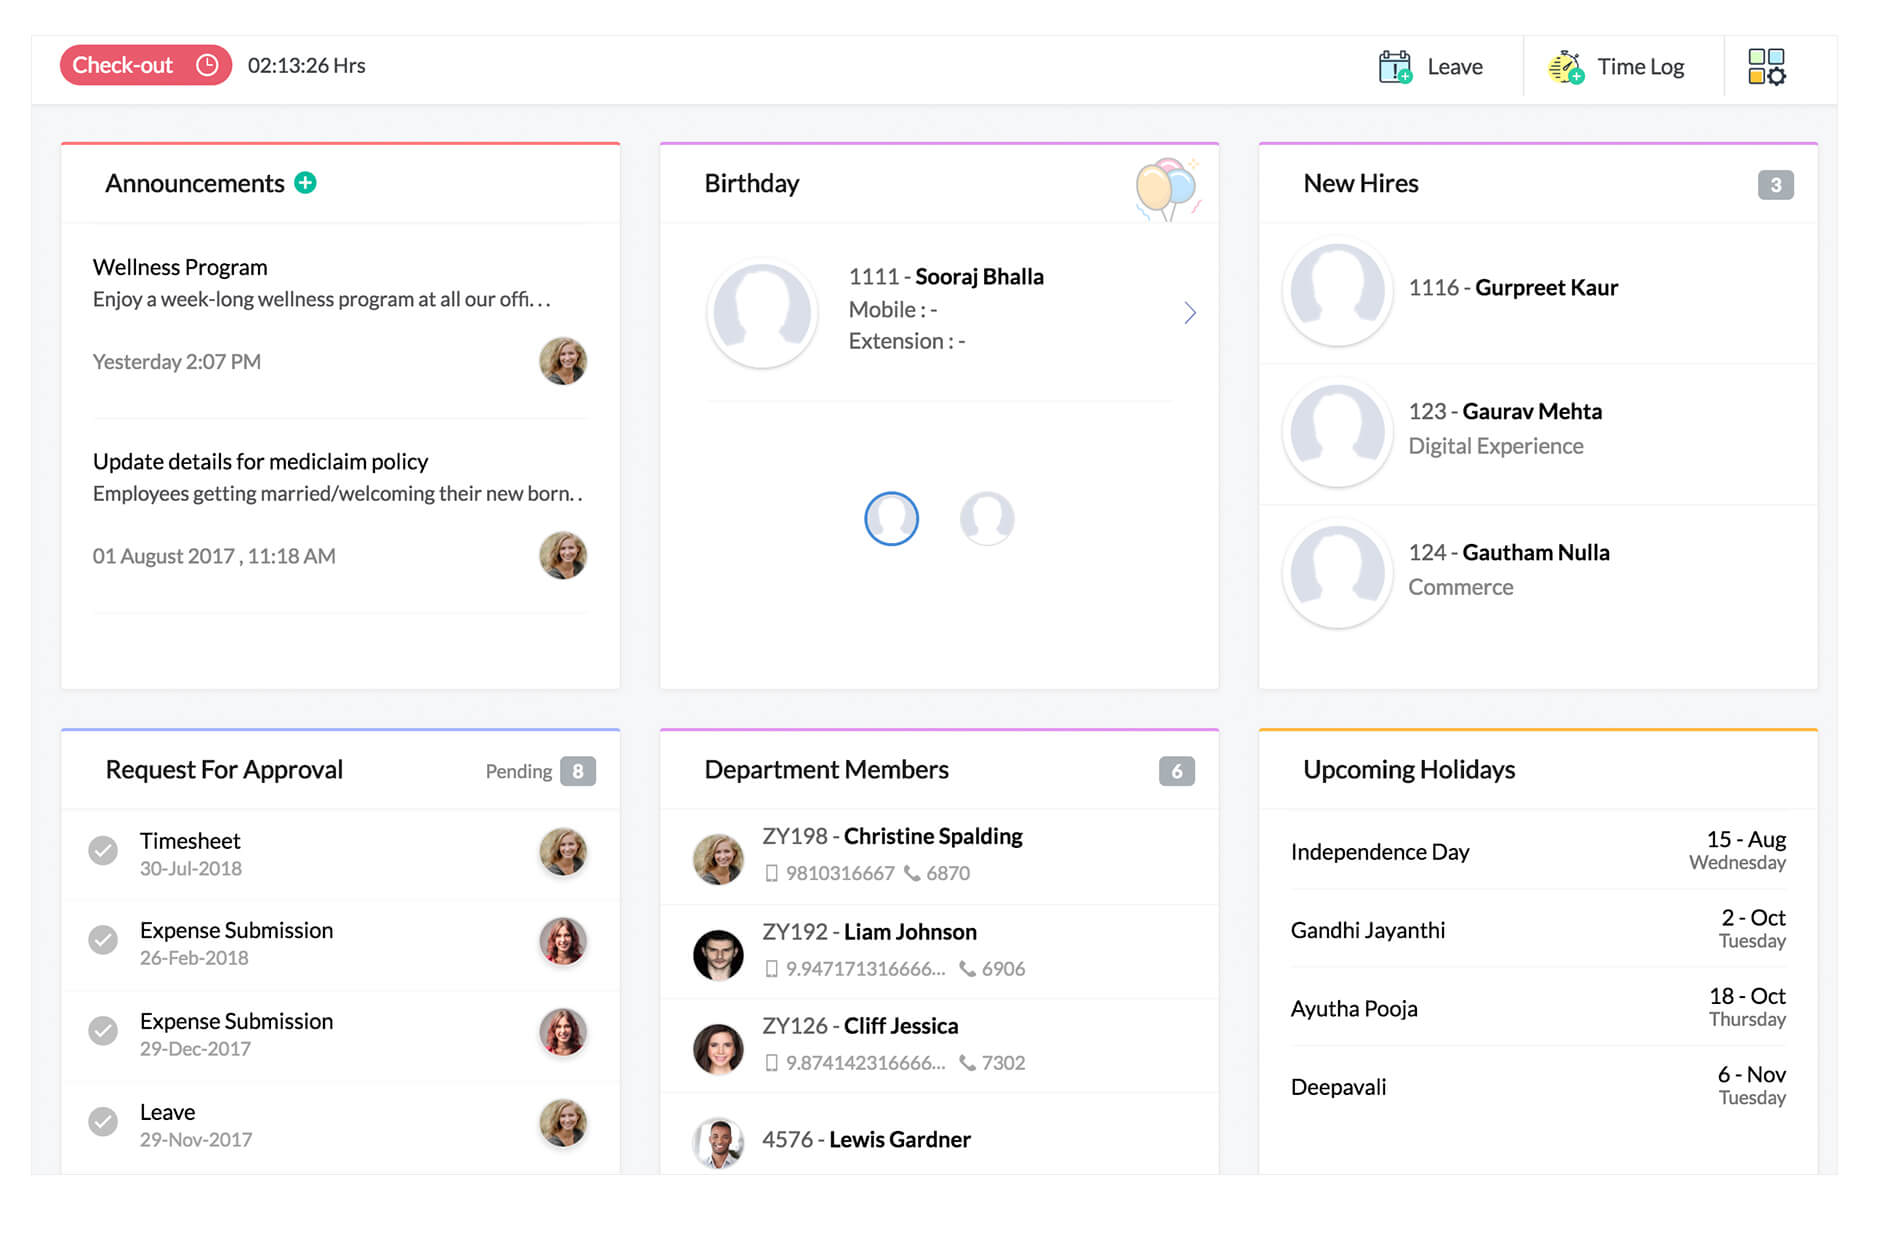The width and height of the screenshot is (1880, 1250).
Task: Expand Sooraj Bhalla's birthday details via the chevron
Action: (1190, 313)
